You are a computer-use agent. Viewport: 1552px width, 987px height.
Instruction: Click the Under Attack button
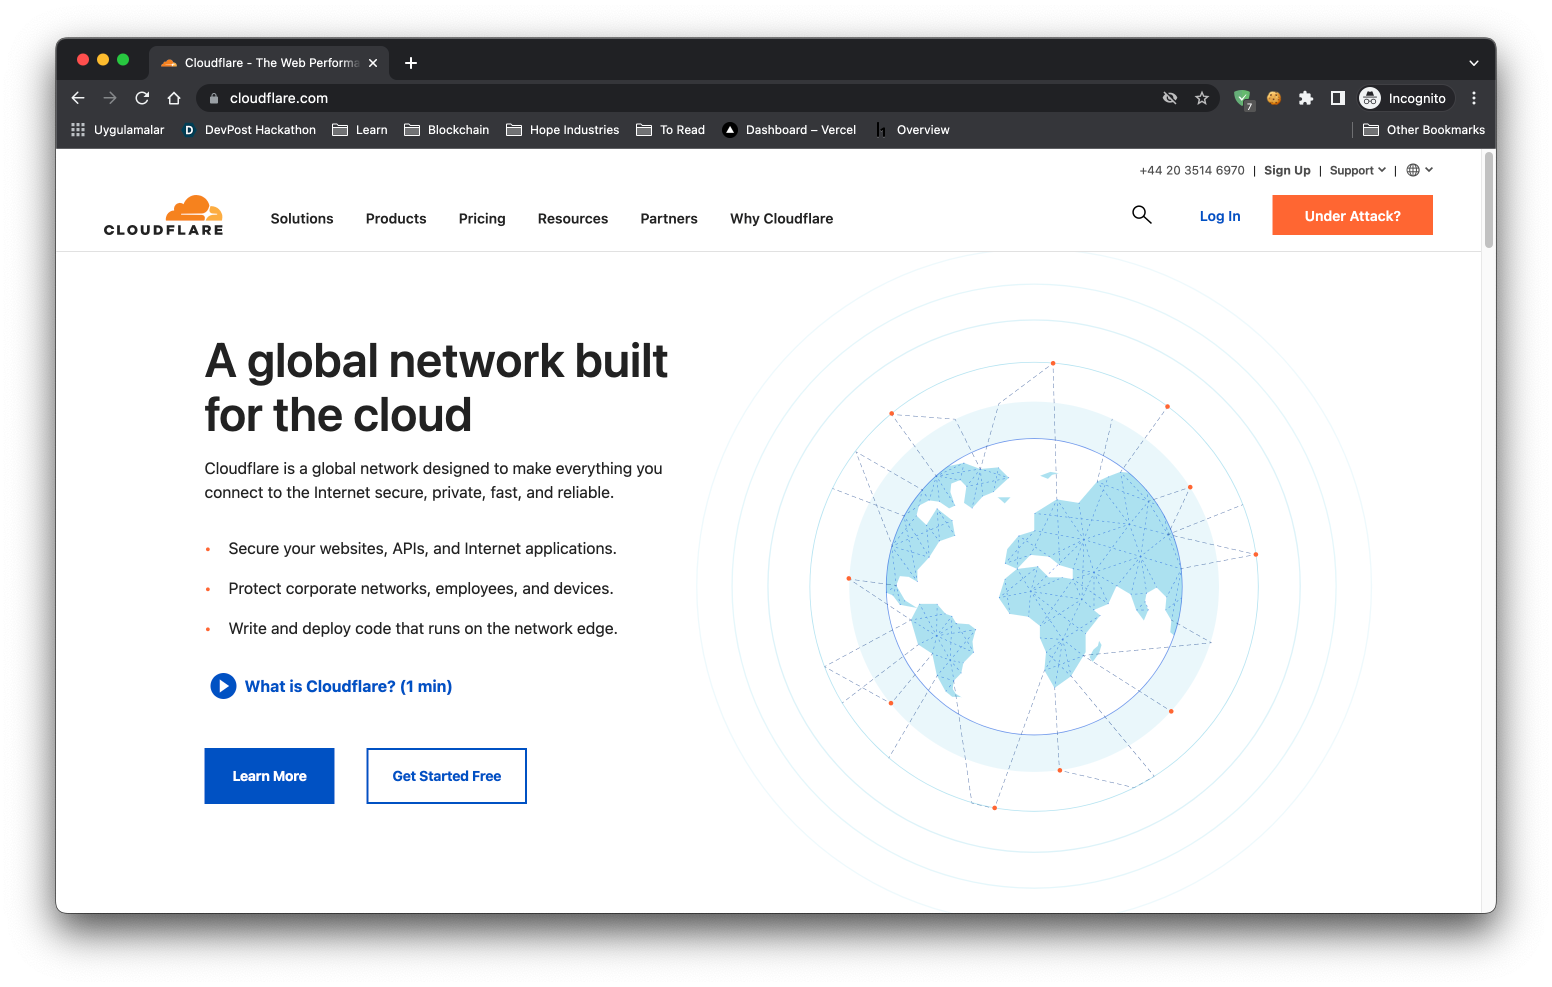tap(1352, 215)
